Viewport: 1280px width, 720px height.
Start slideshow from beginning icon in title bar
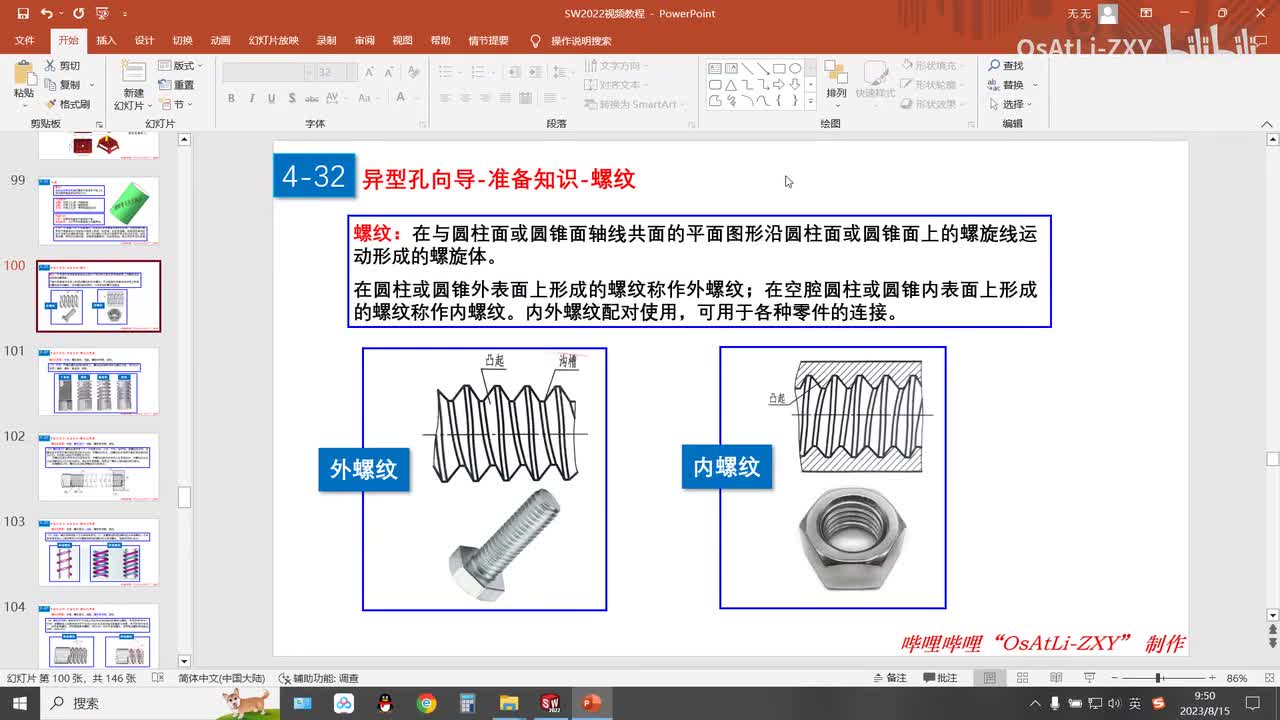(102, 14)
